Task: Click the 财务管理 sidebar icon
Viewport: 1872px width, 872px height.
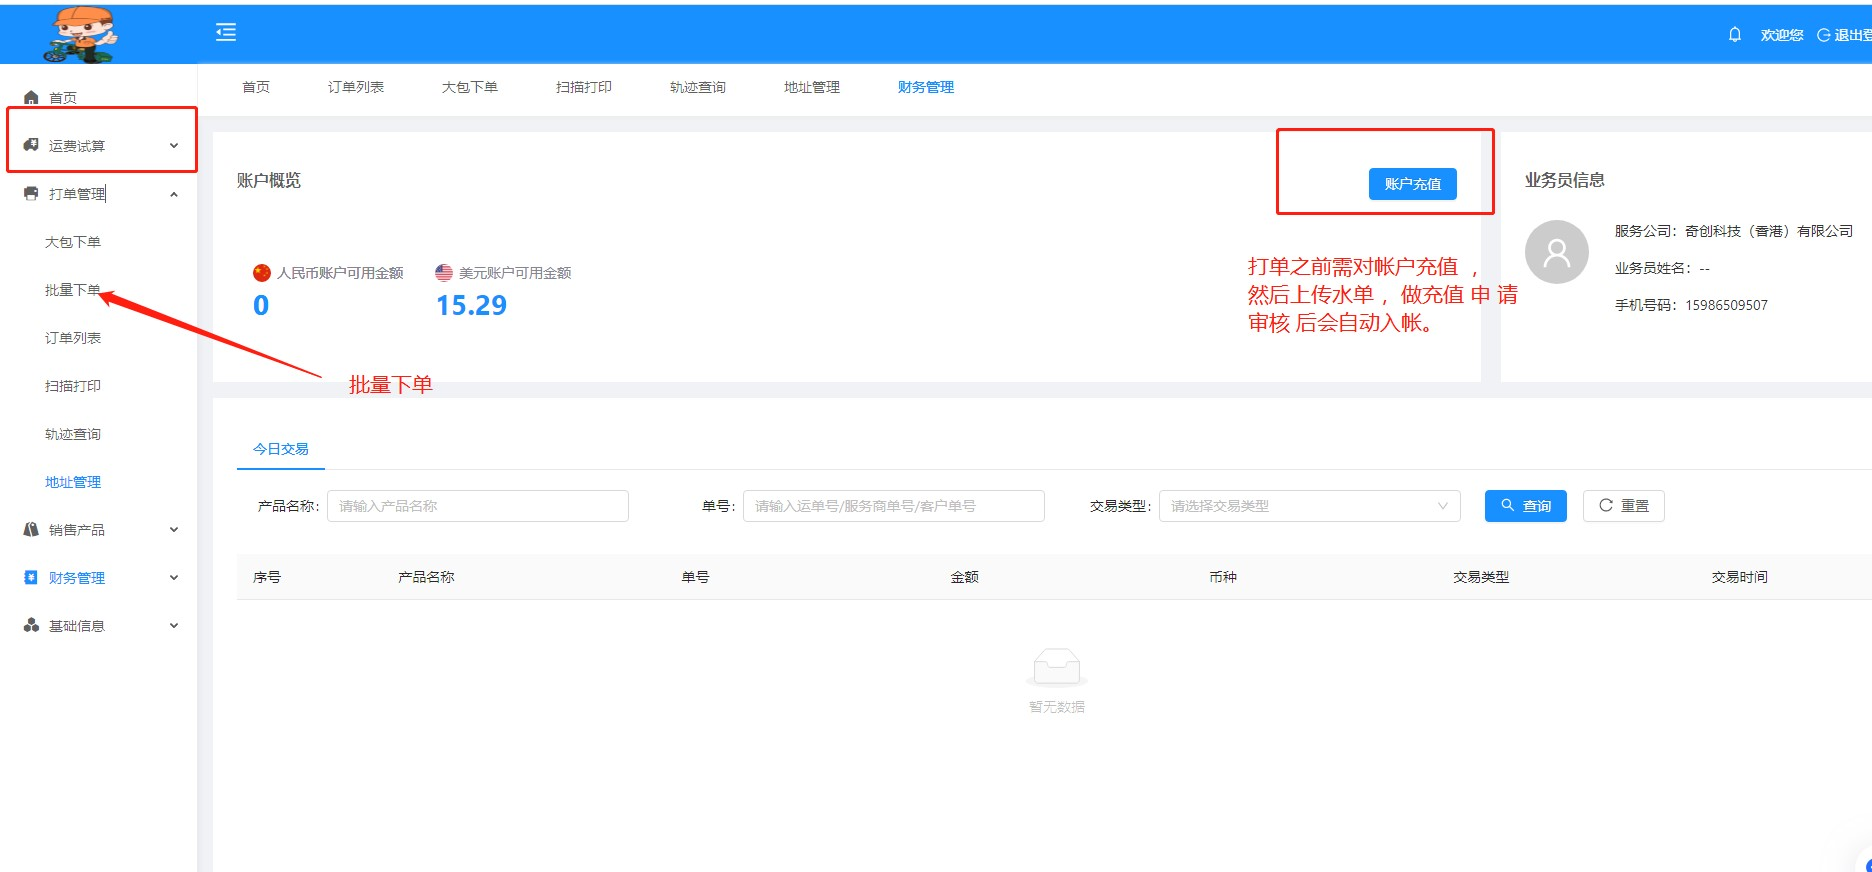Action: [31, 577]
